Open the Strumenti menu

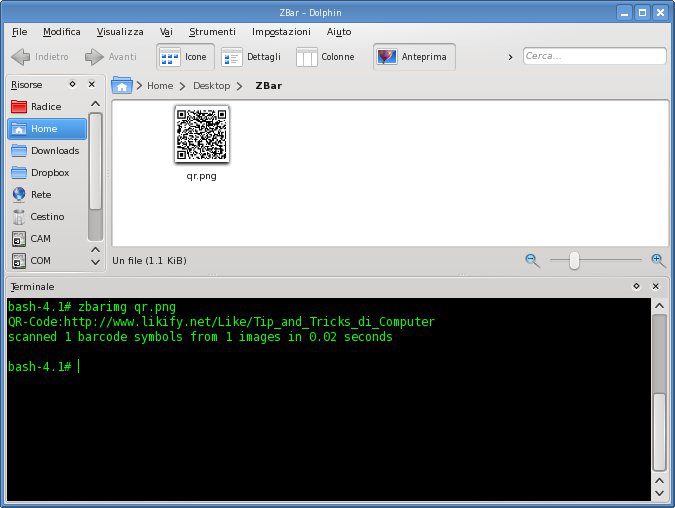(212, 32)
